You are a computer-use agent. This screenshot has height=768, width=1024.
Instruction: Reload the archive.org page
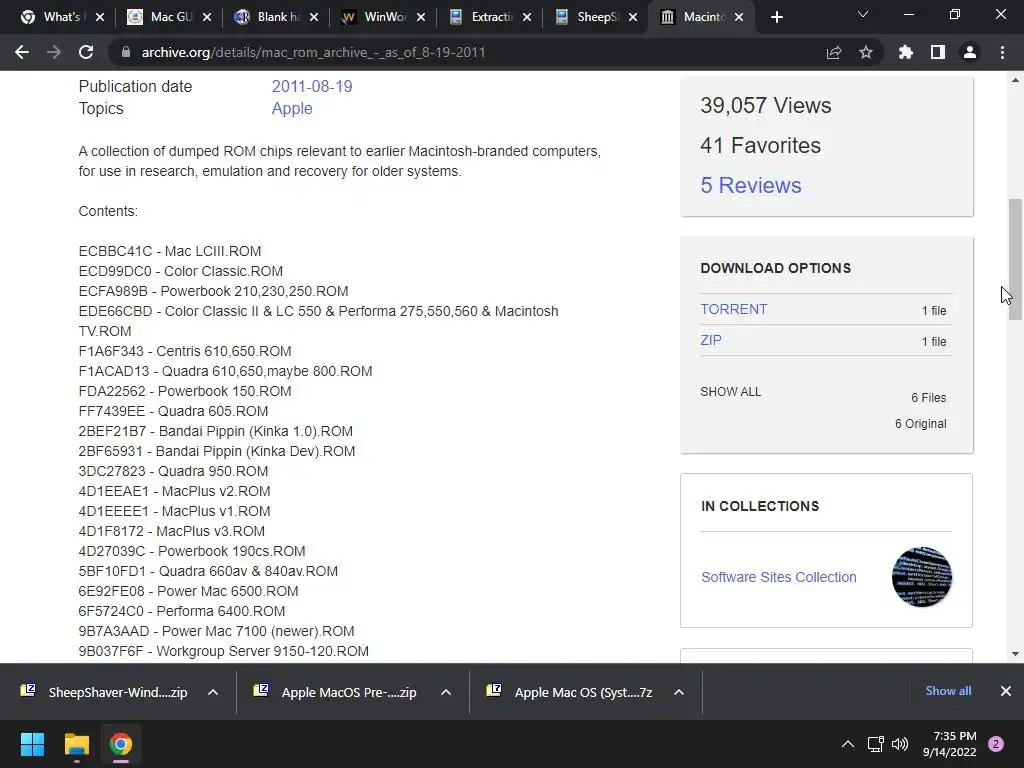point(86,52)
